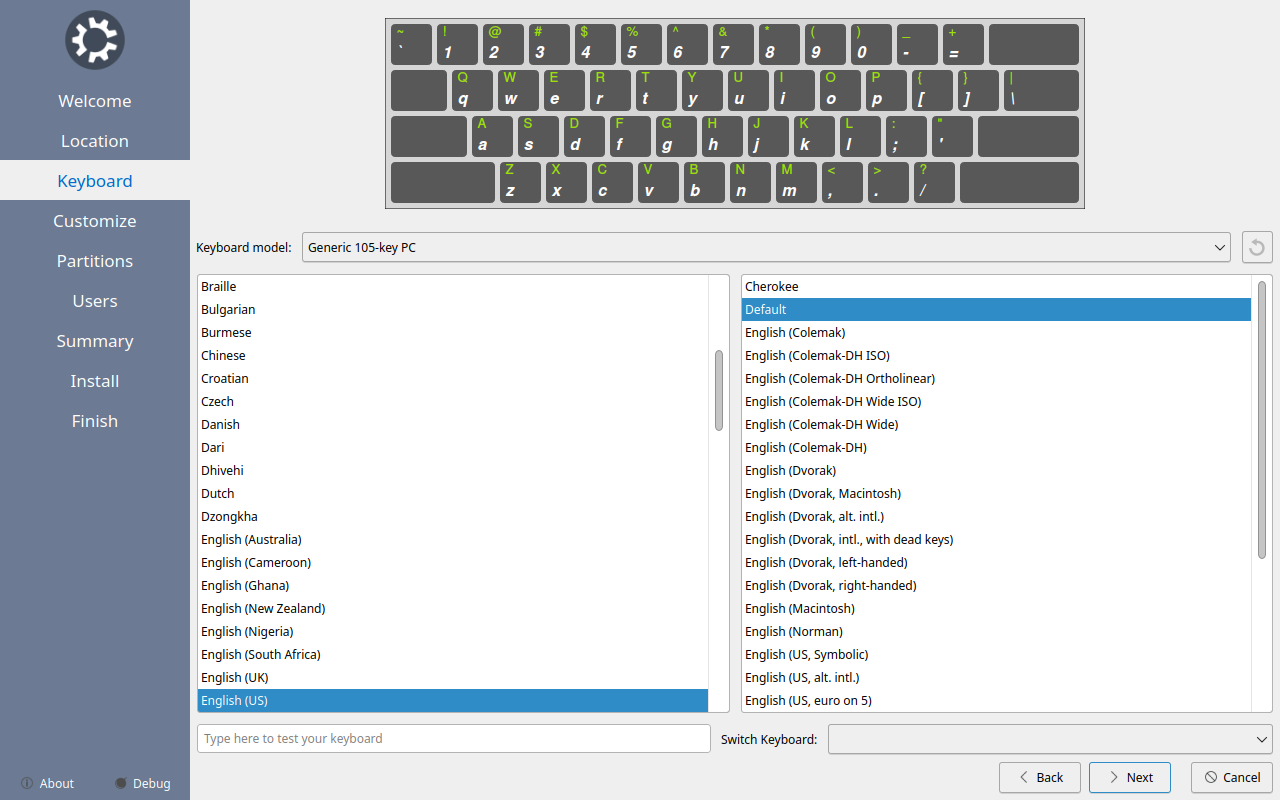
Task: Select the Summary step in sidebar
Action: 95,341
